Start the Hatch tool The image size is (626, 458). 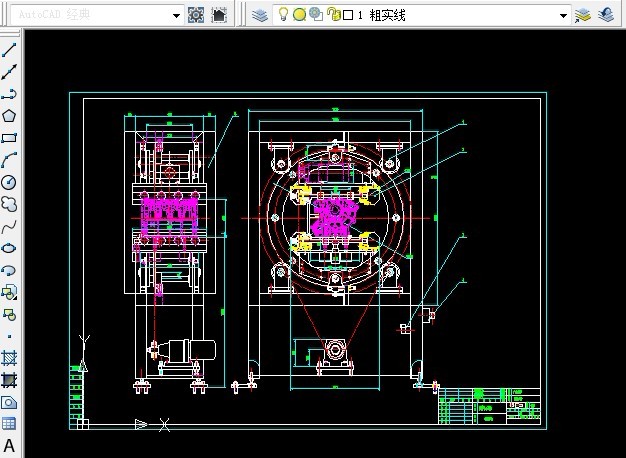(x=9, y=358)
